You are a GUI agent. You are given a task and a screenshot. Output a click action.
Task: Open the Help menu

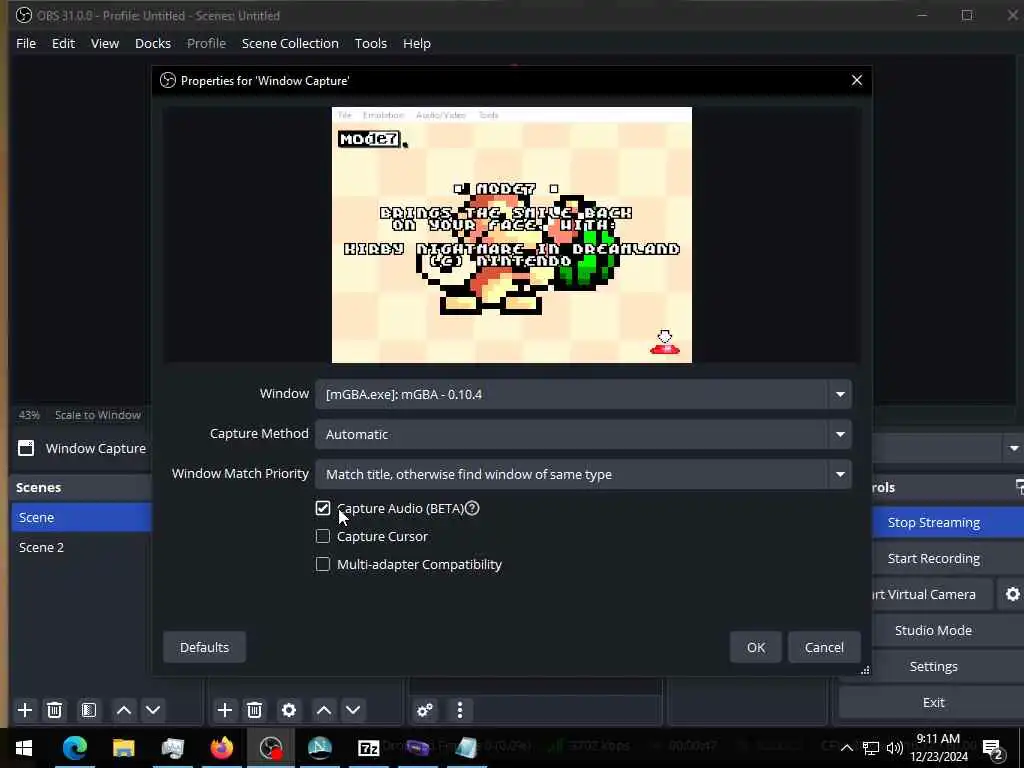[417, 43]
